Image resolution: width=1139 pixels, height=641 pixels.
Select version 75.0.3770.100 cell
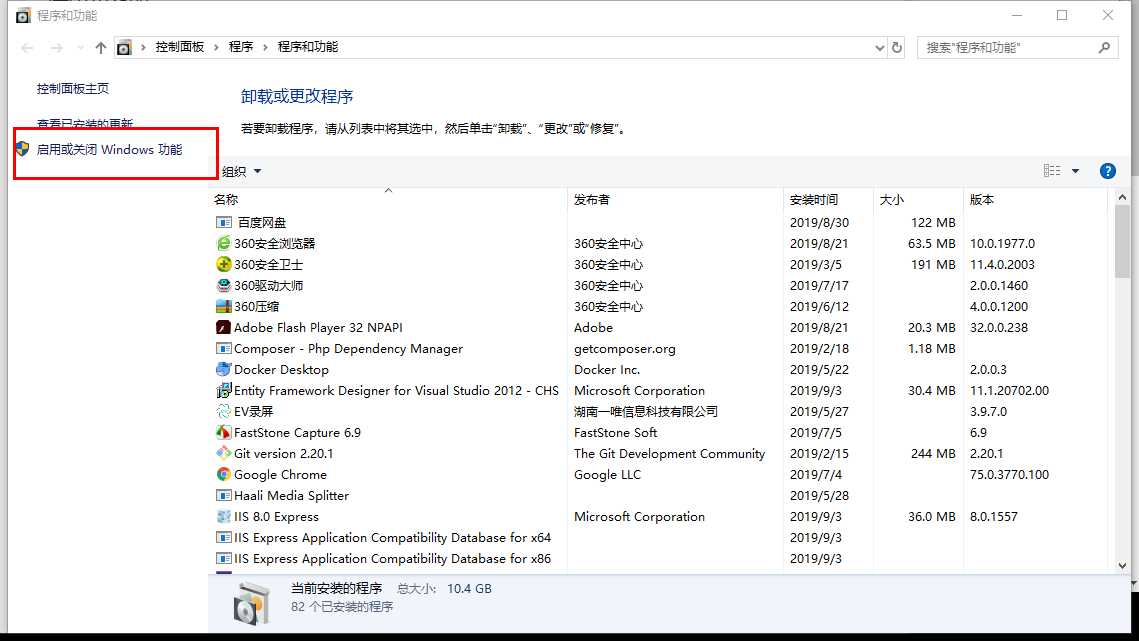tap(1009, 475)
